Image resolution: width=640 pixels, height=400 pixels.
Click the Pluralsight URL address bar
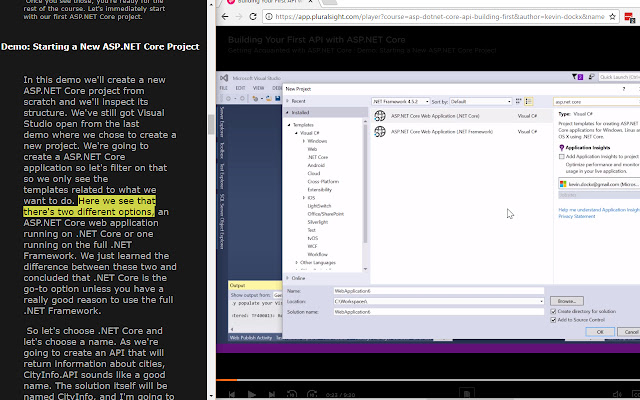click(x=440, y=17)
